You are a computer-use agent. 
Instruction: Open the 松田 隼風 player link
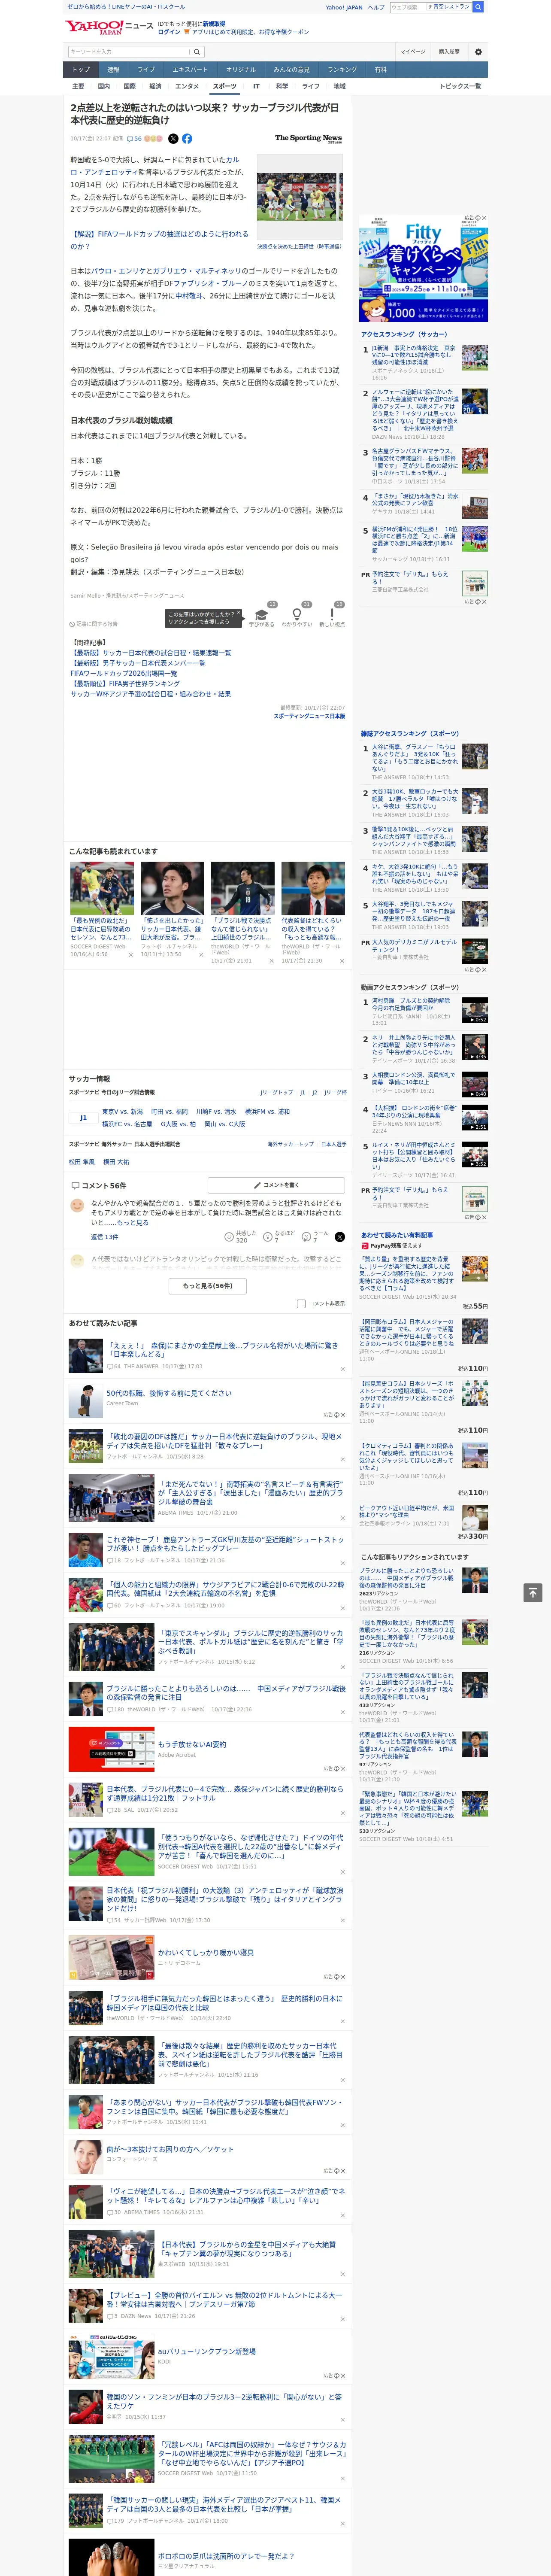tap(82, 1162)
